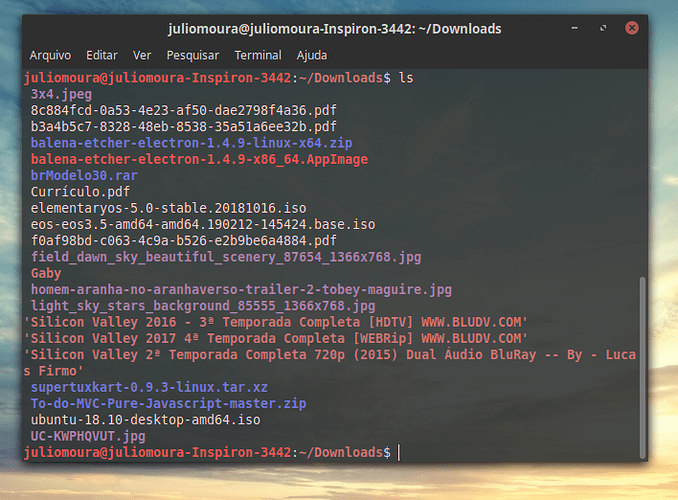Click file 8c884fcd-0a53-4e23-af50-dae2798f4a36.pdf
The image size is (678, 500).
click(183, 110)
